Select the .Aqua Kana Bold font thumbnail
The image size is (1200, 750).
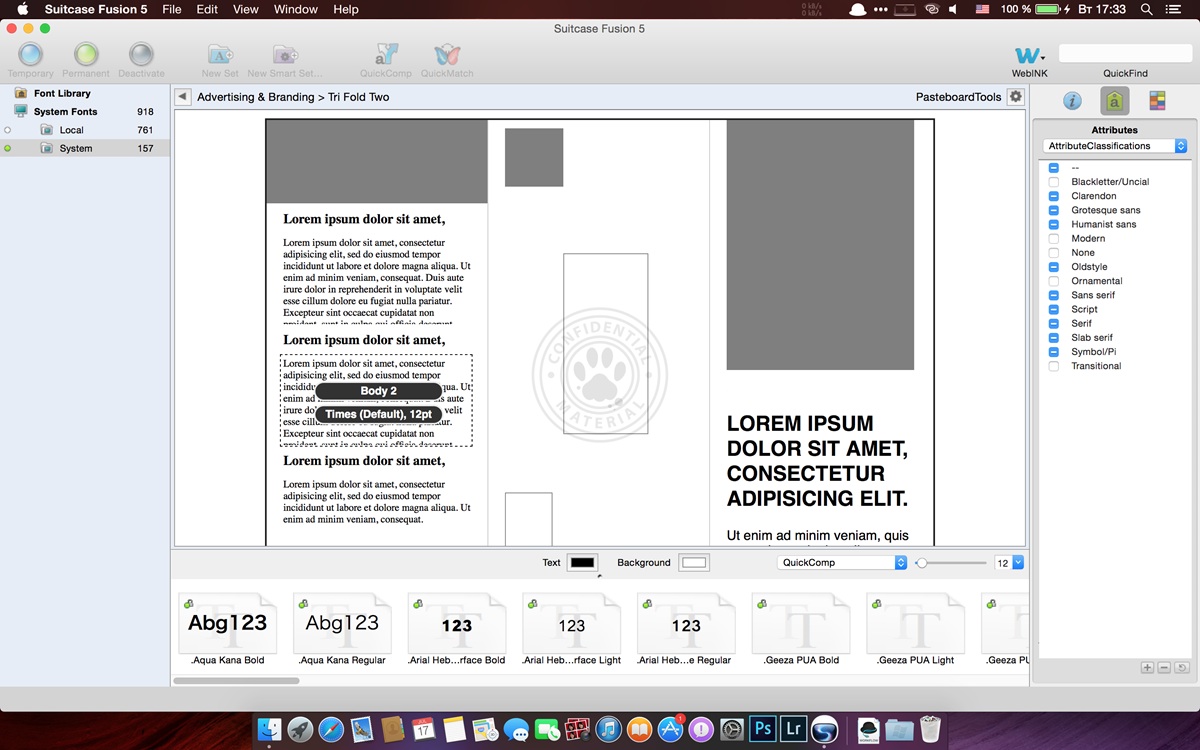tap(228, 629)
